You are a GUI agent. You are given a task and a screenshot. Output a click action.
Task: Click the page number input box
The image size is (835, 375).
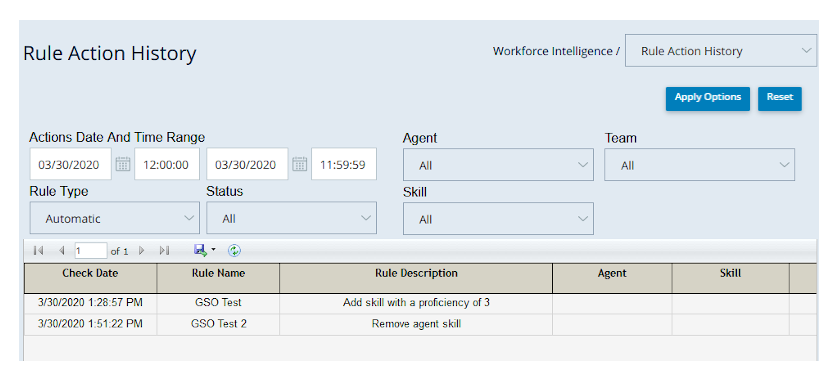point(91,250)
